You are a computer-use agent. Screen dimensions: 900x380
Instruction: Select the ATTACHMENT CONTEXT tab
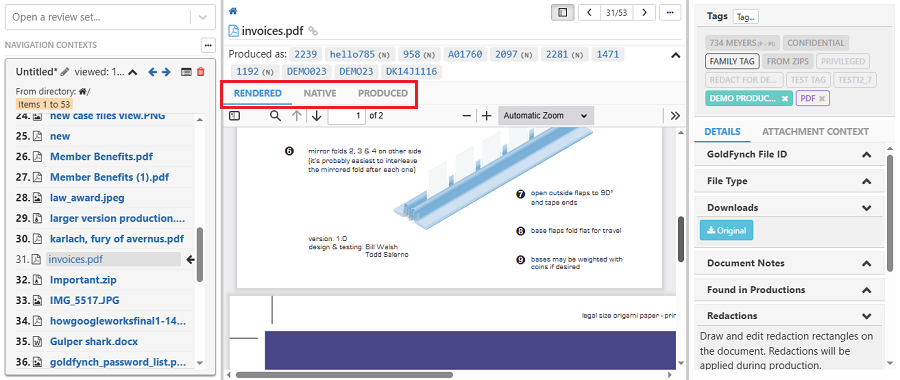tap(815, 131)
